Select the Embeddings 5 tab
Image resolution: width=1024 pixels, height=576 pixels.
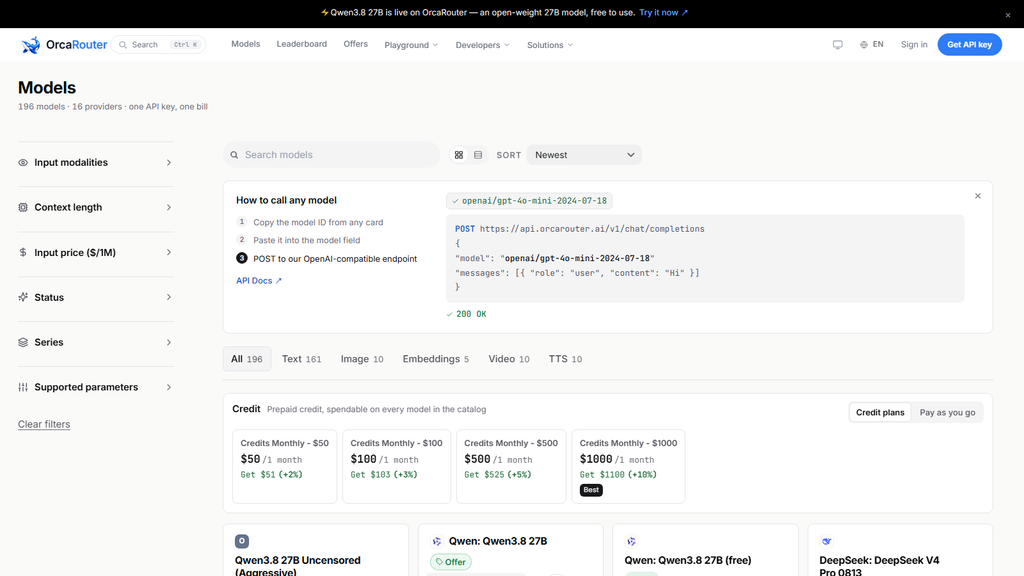(436, 359)
